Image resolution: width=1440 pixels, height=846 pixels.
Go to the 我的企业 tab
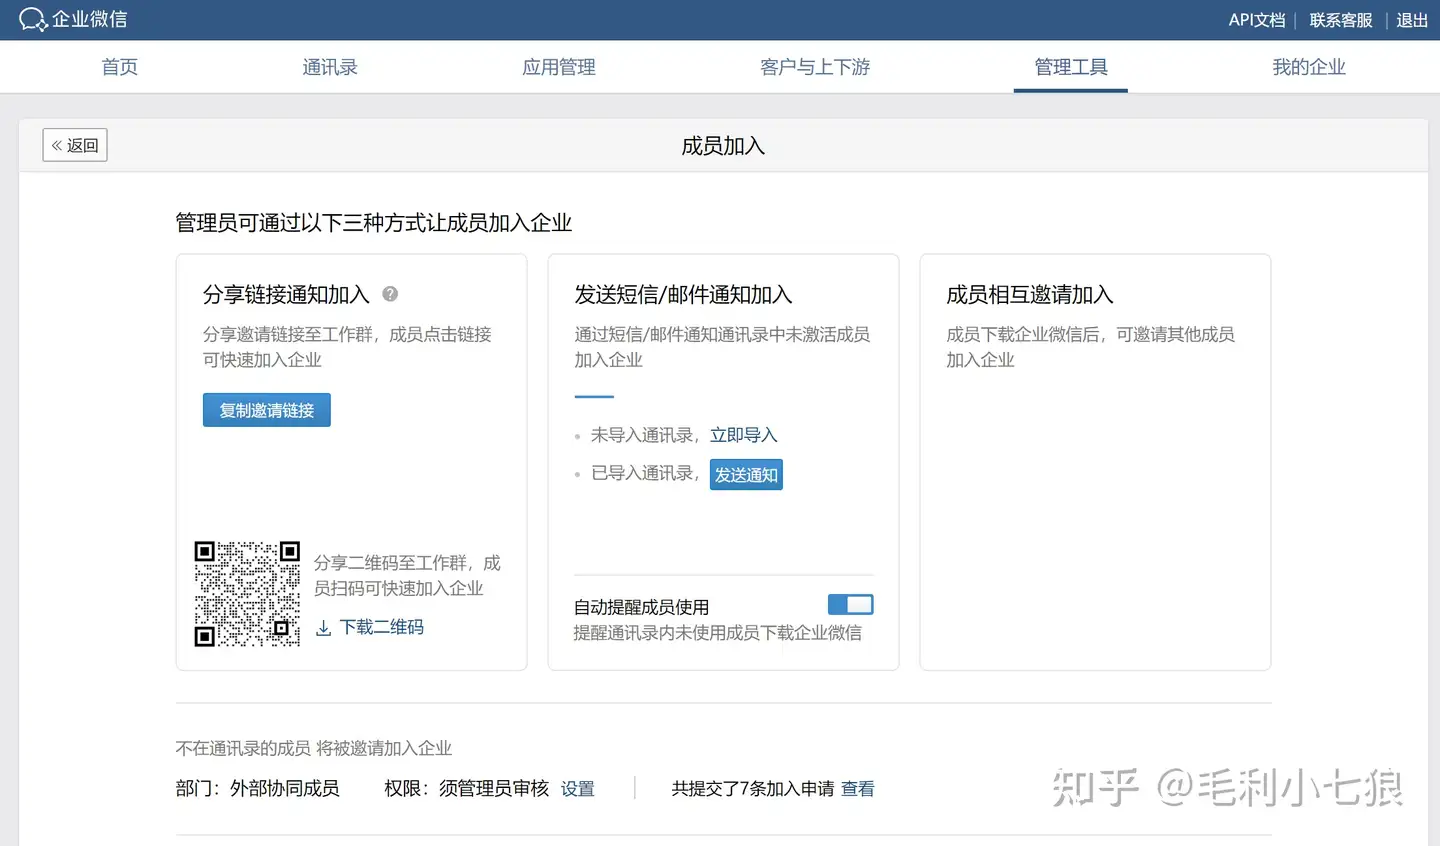pyautogui.click(x=1309, y=67)
